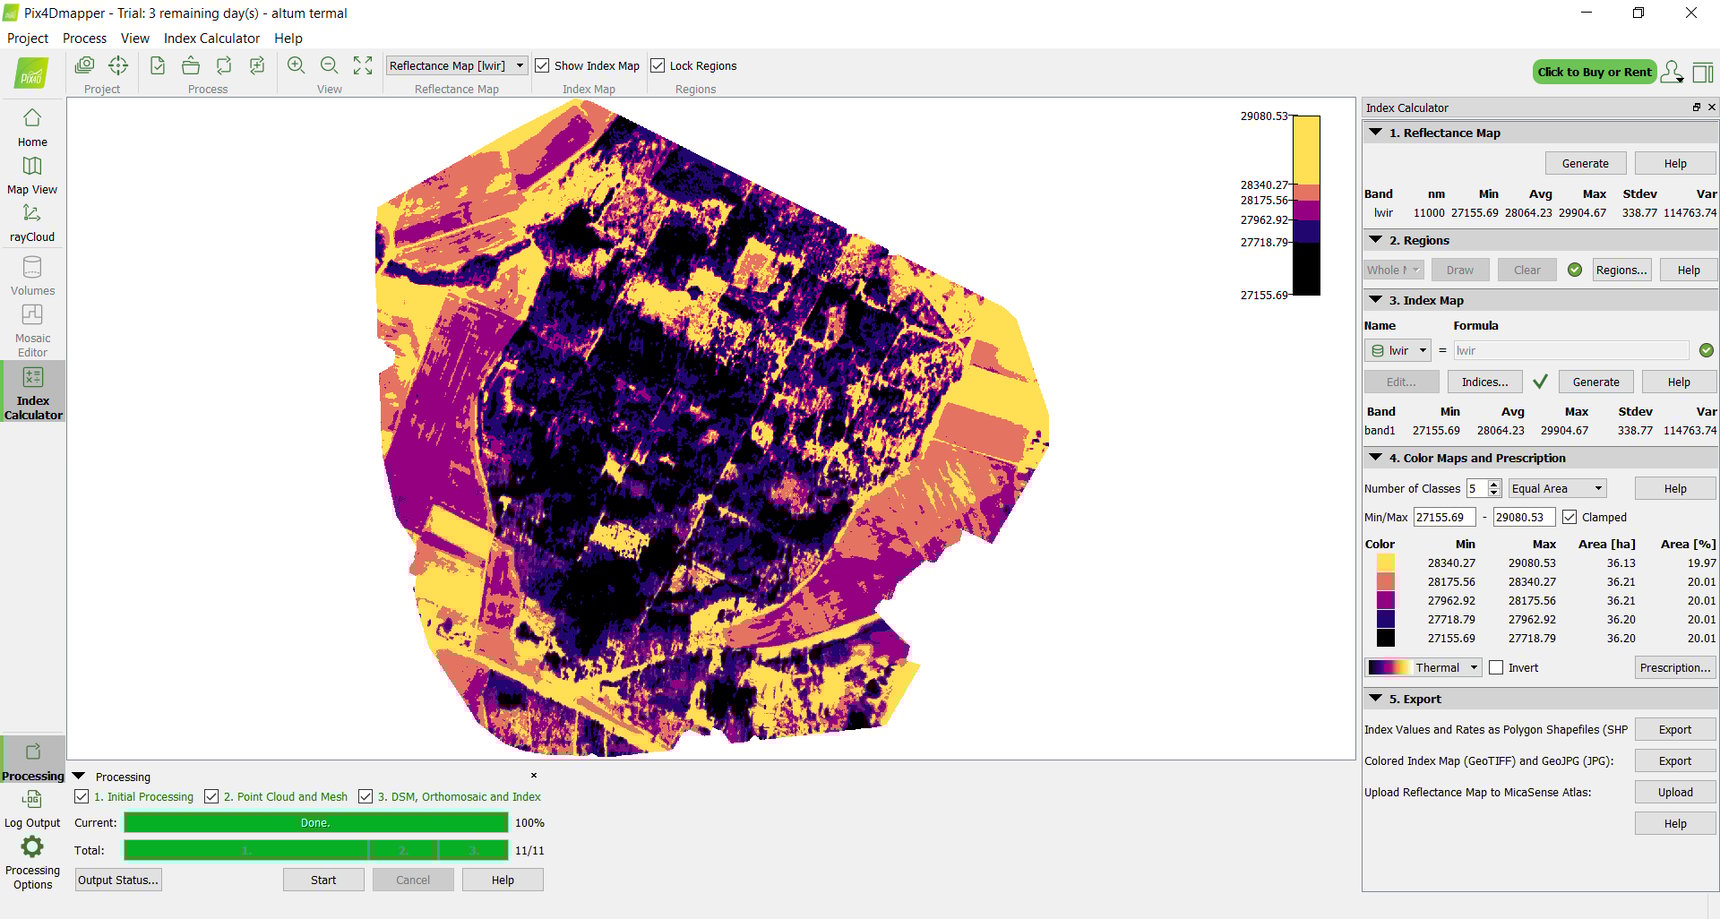
Task: Collapse the Color Maps and Prescription section
Action: [1374, 457]
